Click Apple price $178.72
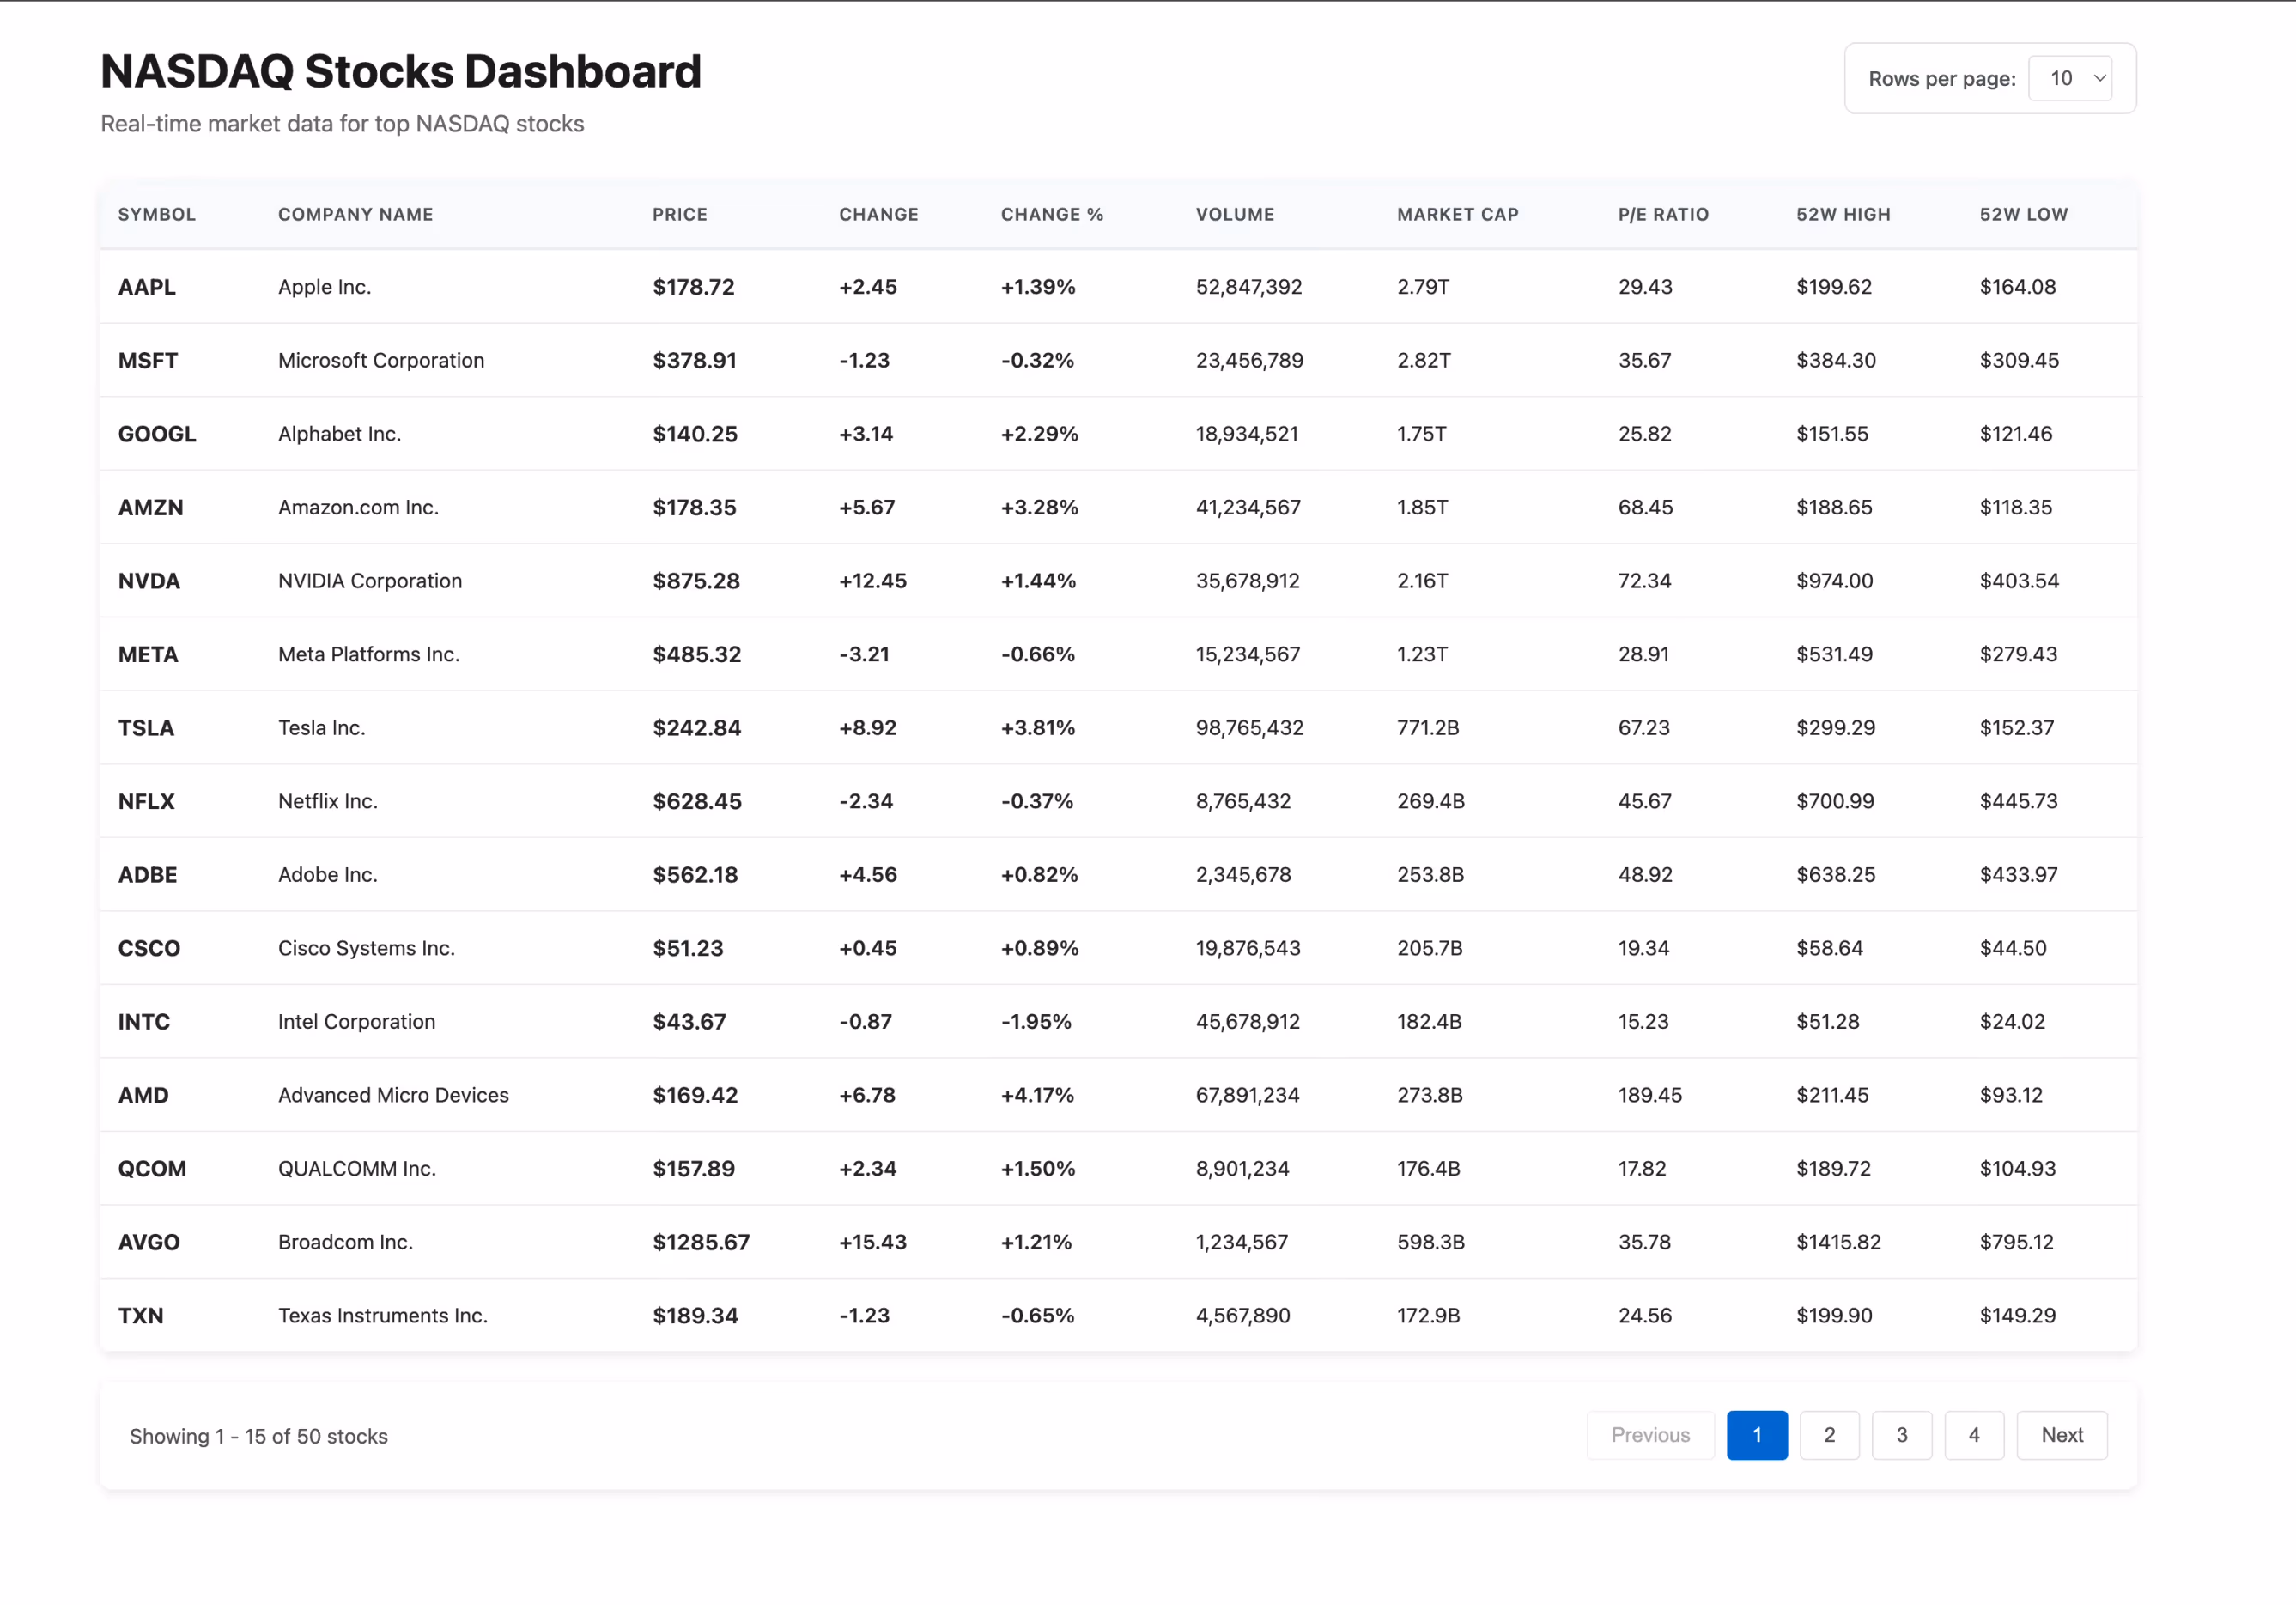Image resolution: width=2296 pixels, height=1605 pixels. [x=694, y=287]
